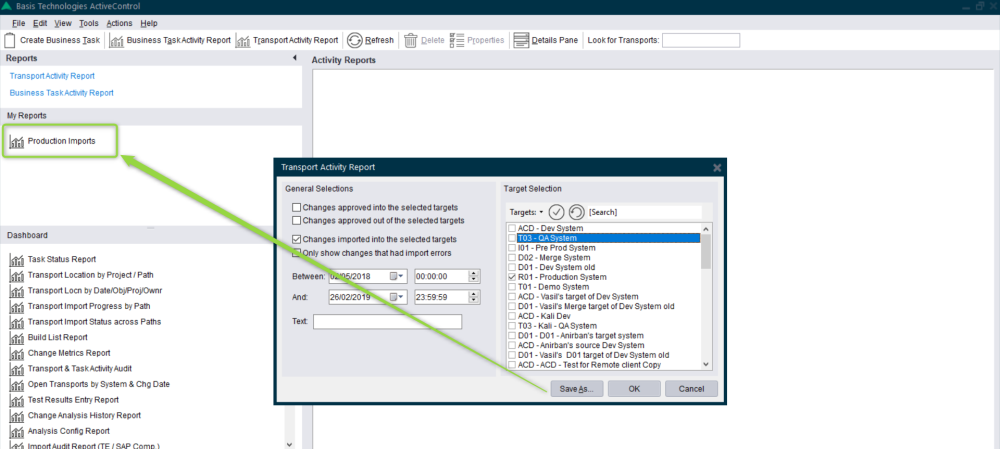Toggle the Details Pane icon
Viewport: 1000px width, 449px height.
click(522, 40)
